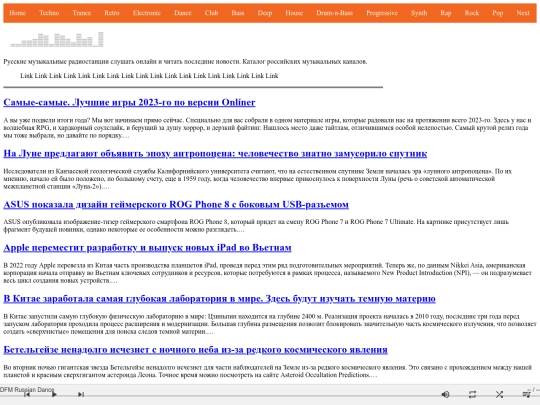Open the player playlist icon

tap(526, 394)
